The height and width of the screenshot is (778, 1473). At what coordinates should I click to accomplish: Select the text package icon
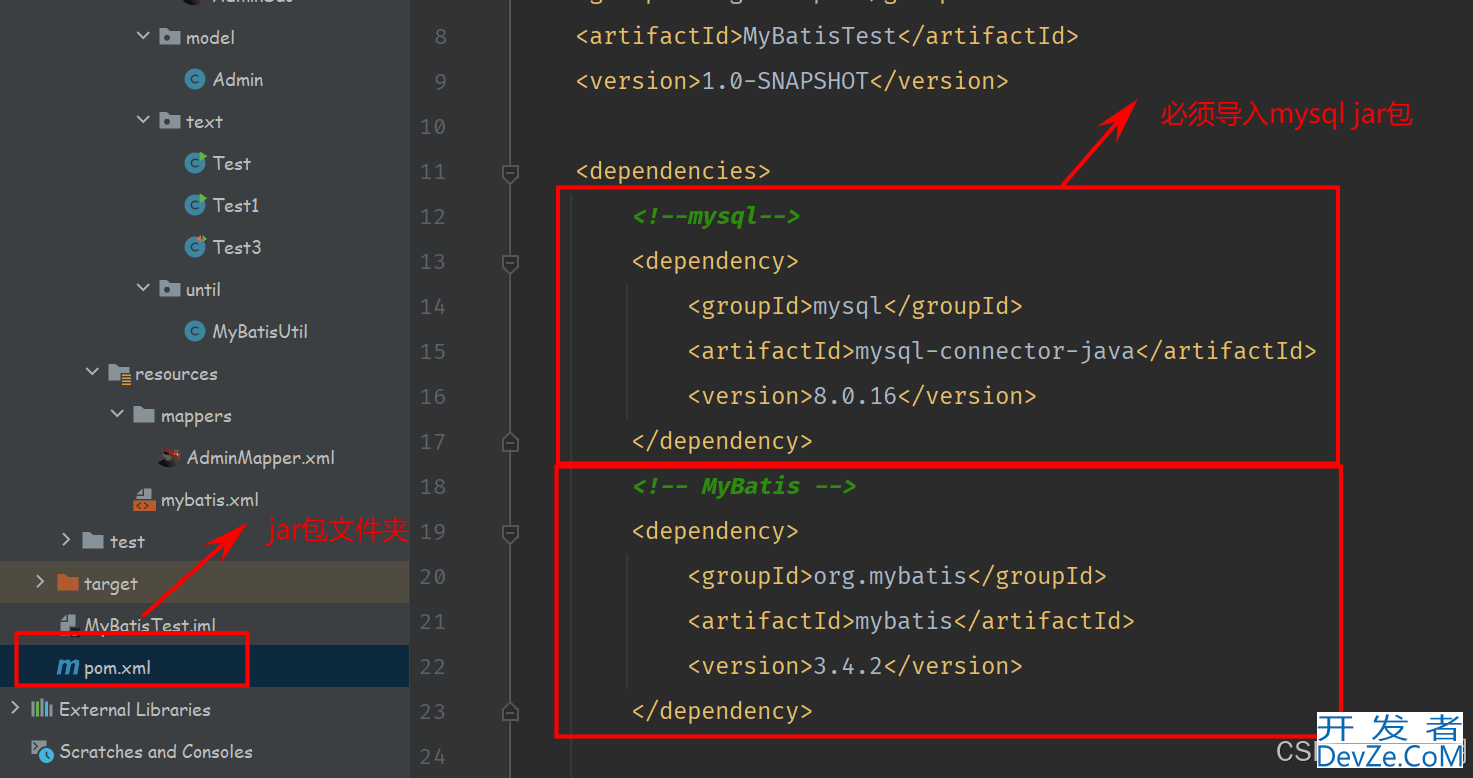coord(169,121)
